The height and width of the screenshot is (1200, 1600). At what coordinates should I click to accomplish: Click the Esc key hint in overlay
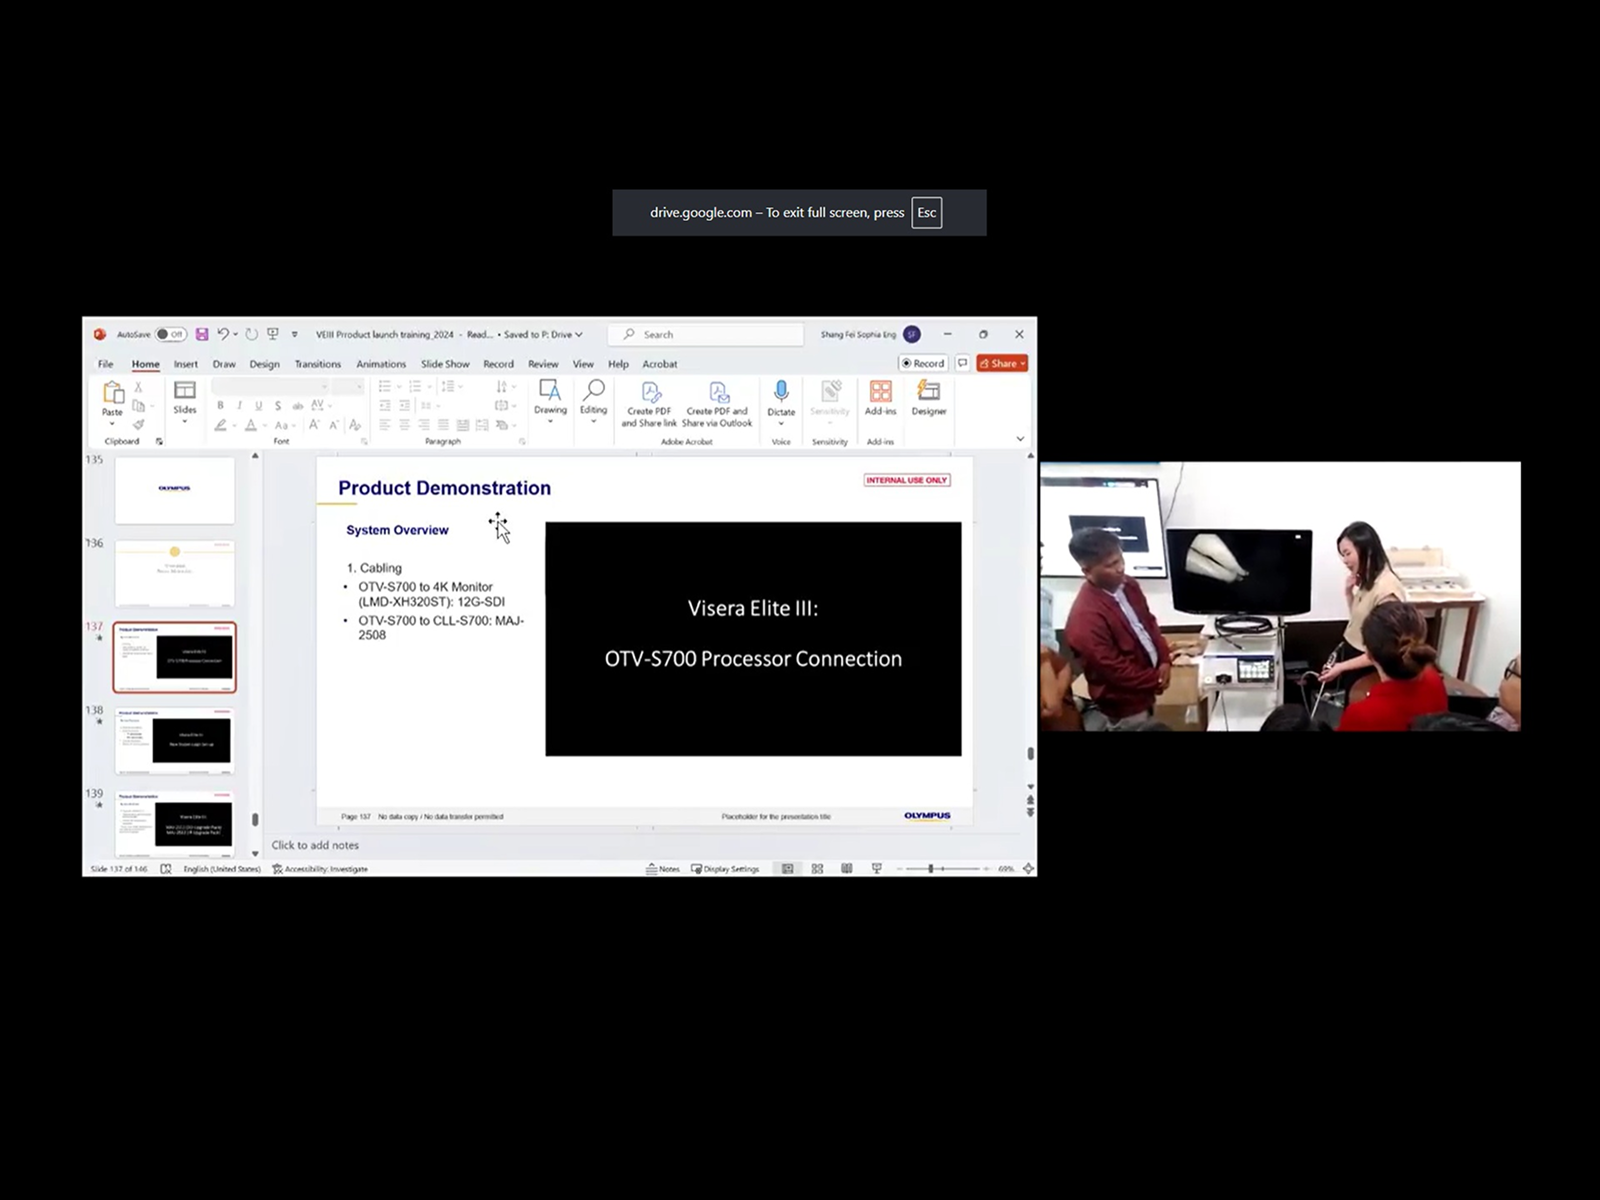(x=927, y=212)
